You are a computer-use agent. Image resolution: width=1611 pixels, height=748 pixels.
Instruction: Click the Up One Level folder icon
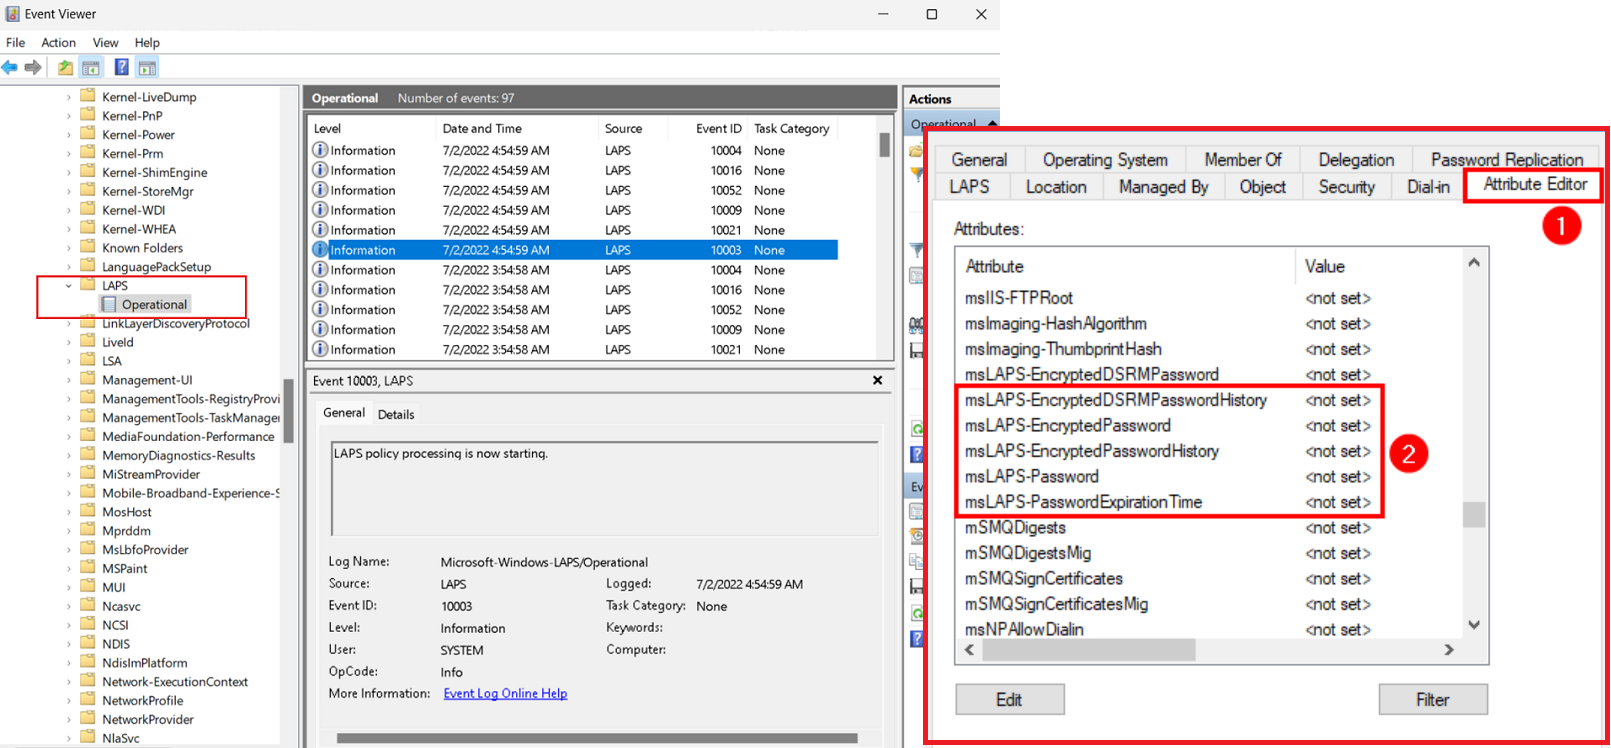pyautogui.click(x=65, y=67)
